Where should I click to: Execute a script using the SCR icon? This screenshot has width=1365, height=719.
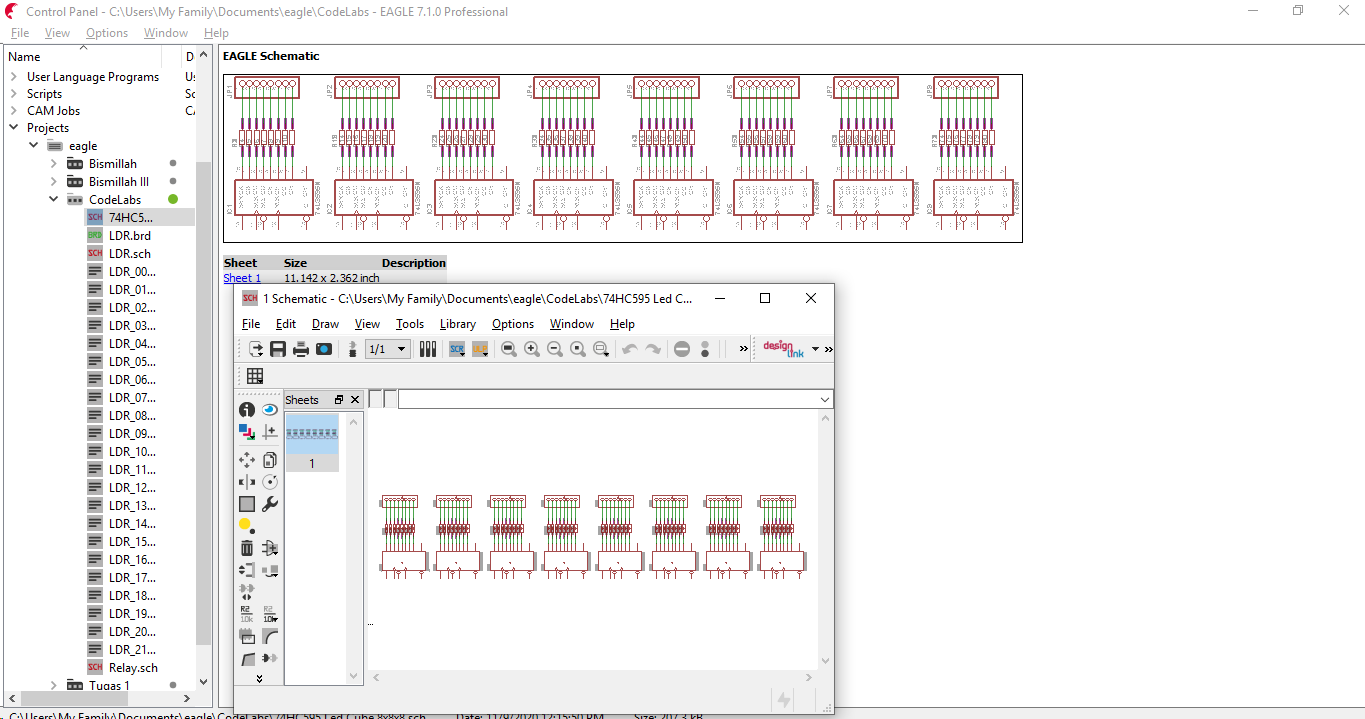[x=457, y=348]
